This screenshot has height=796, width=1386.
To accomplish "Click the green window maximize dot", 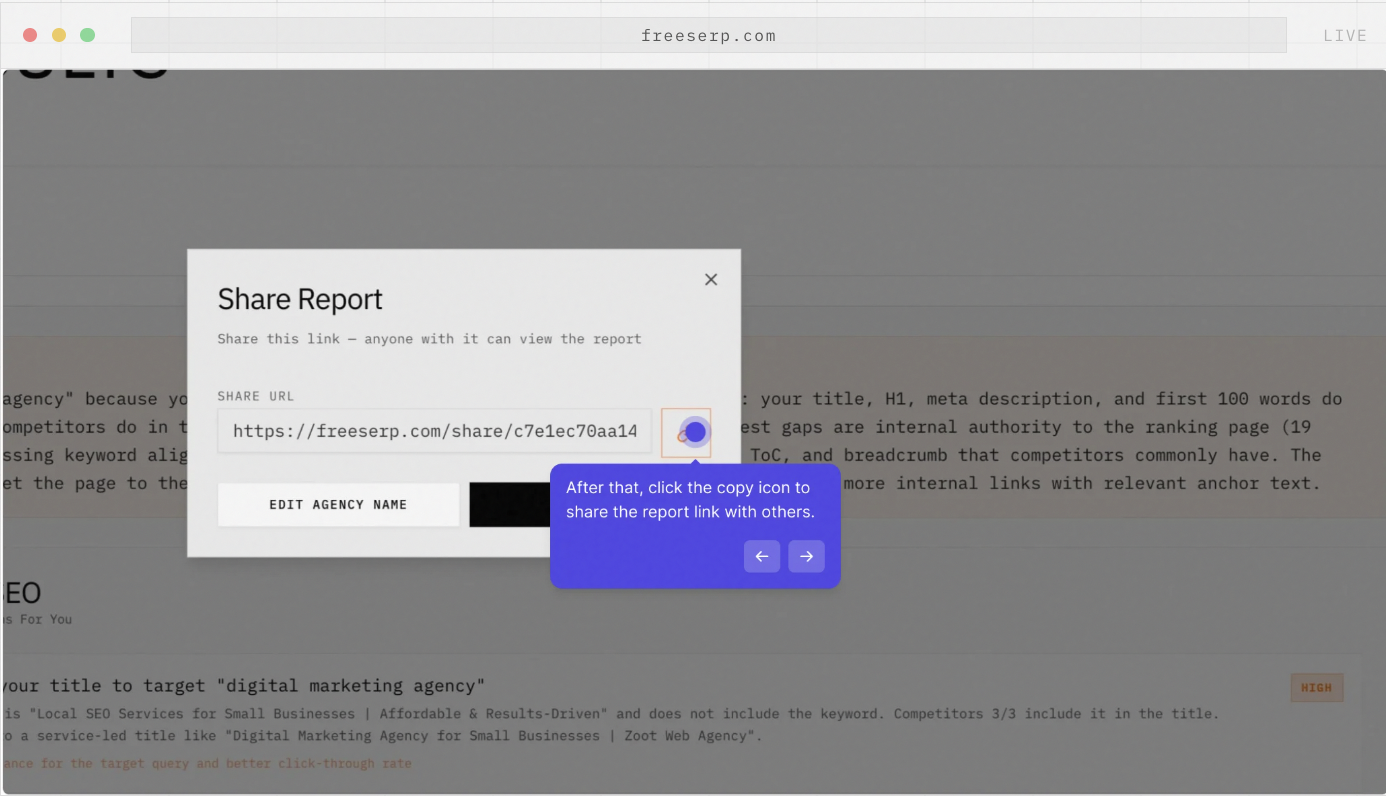I will [88, 35].
